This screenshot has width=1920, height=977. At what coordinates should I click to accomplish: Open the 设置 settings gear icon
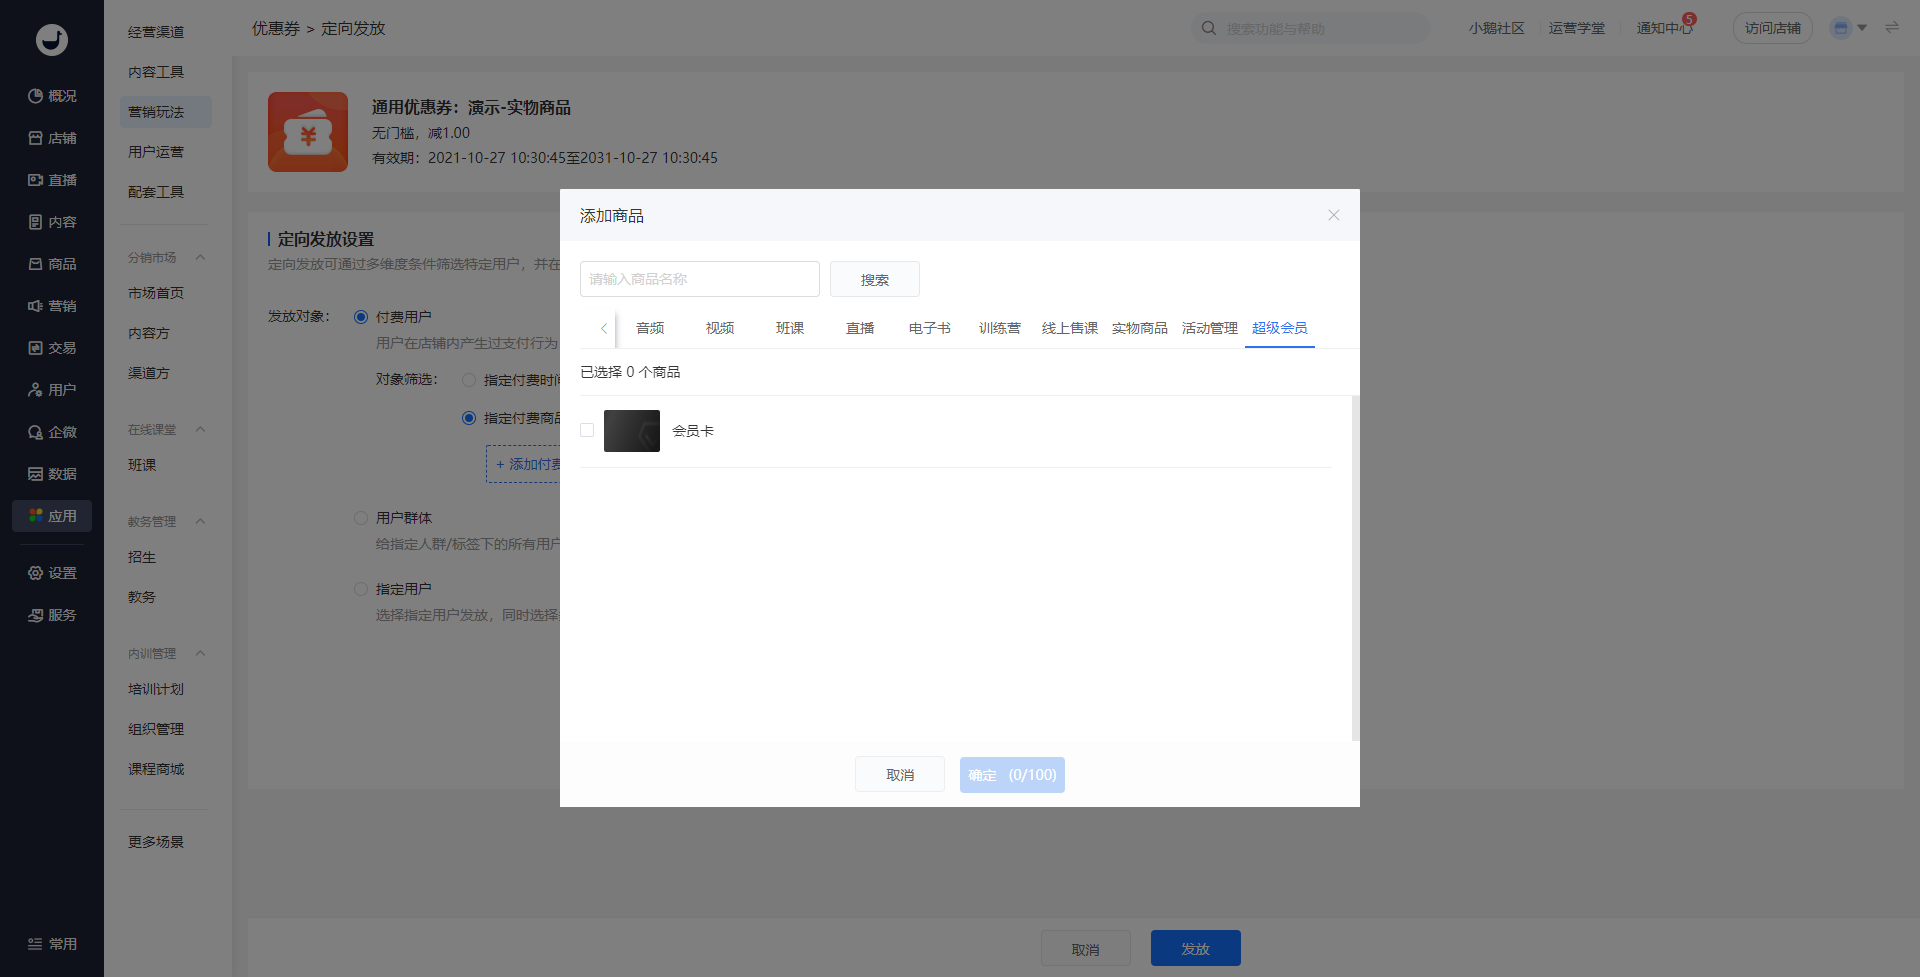coord(36,573)
